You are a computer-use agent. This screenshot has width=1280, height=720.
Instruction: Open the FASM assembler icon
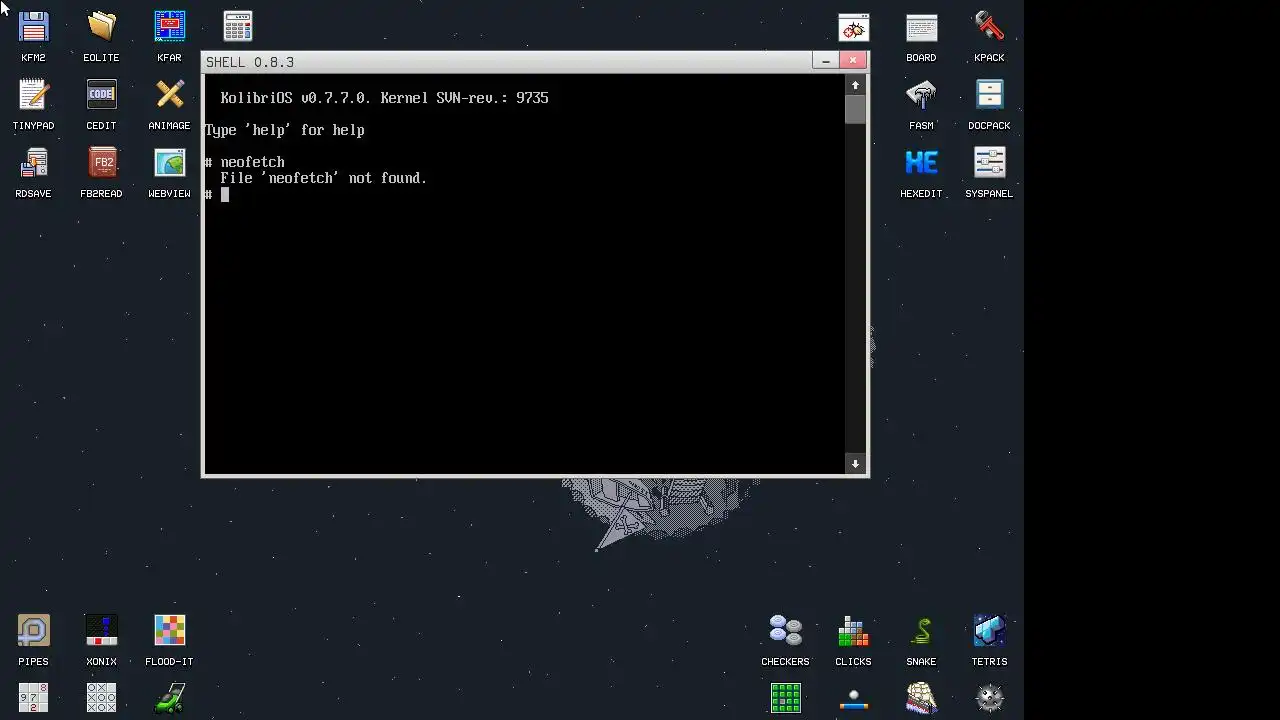click(x=921, y=95)
